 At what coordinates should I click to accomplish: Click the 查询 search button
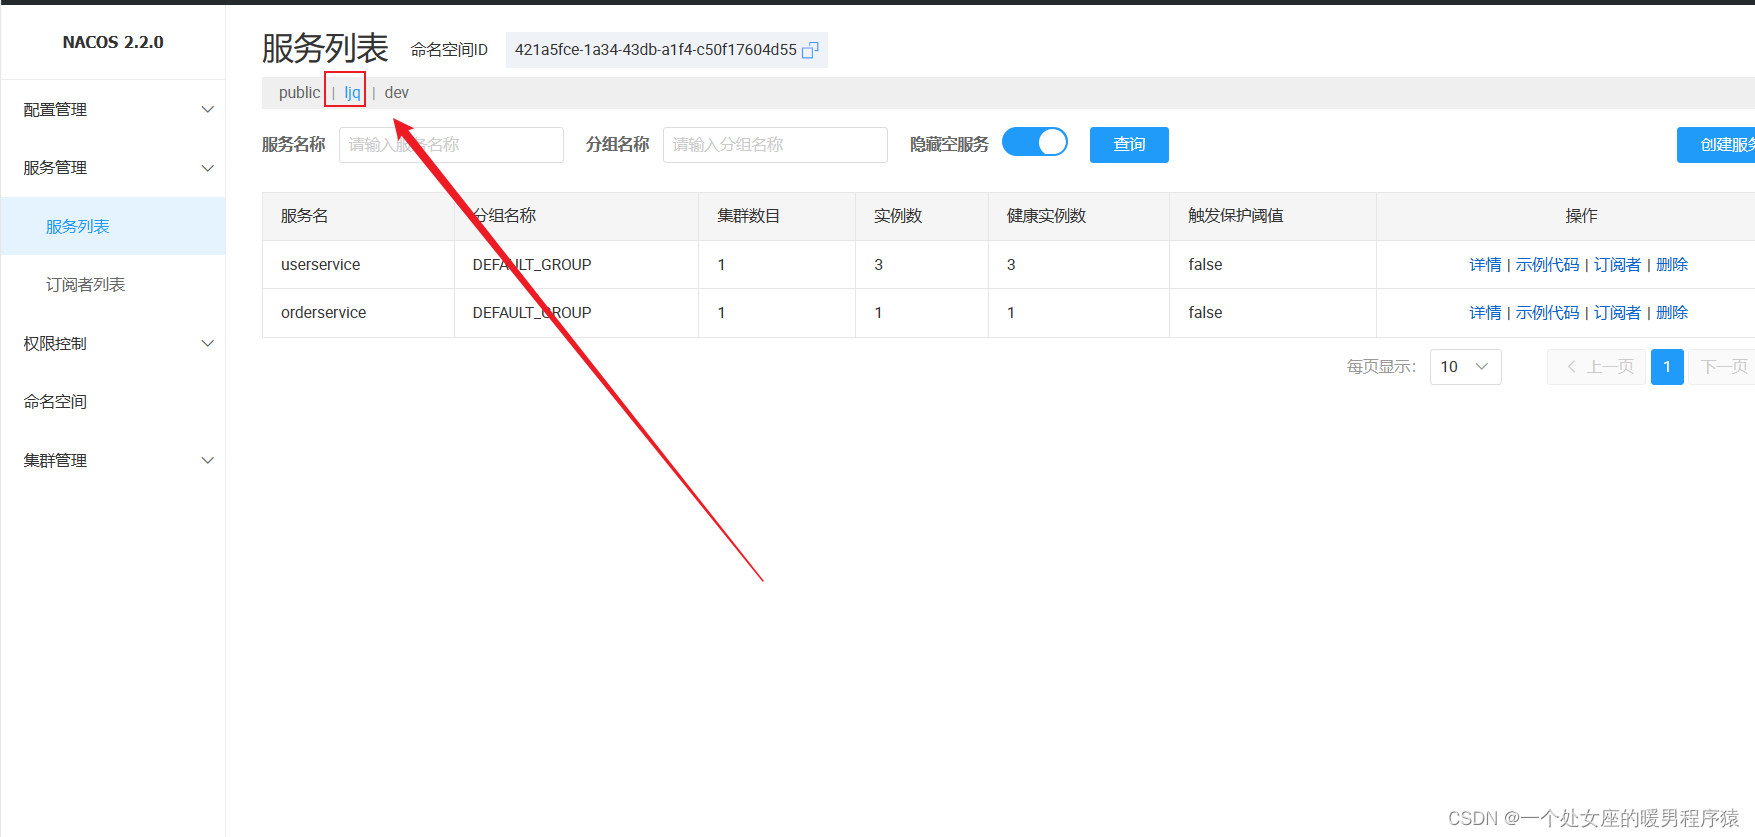(x=1129, y=145)
